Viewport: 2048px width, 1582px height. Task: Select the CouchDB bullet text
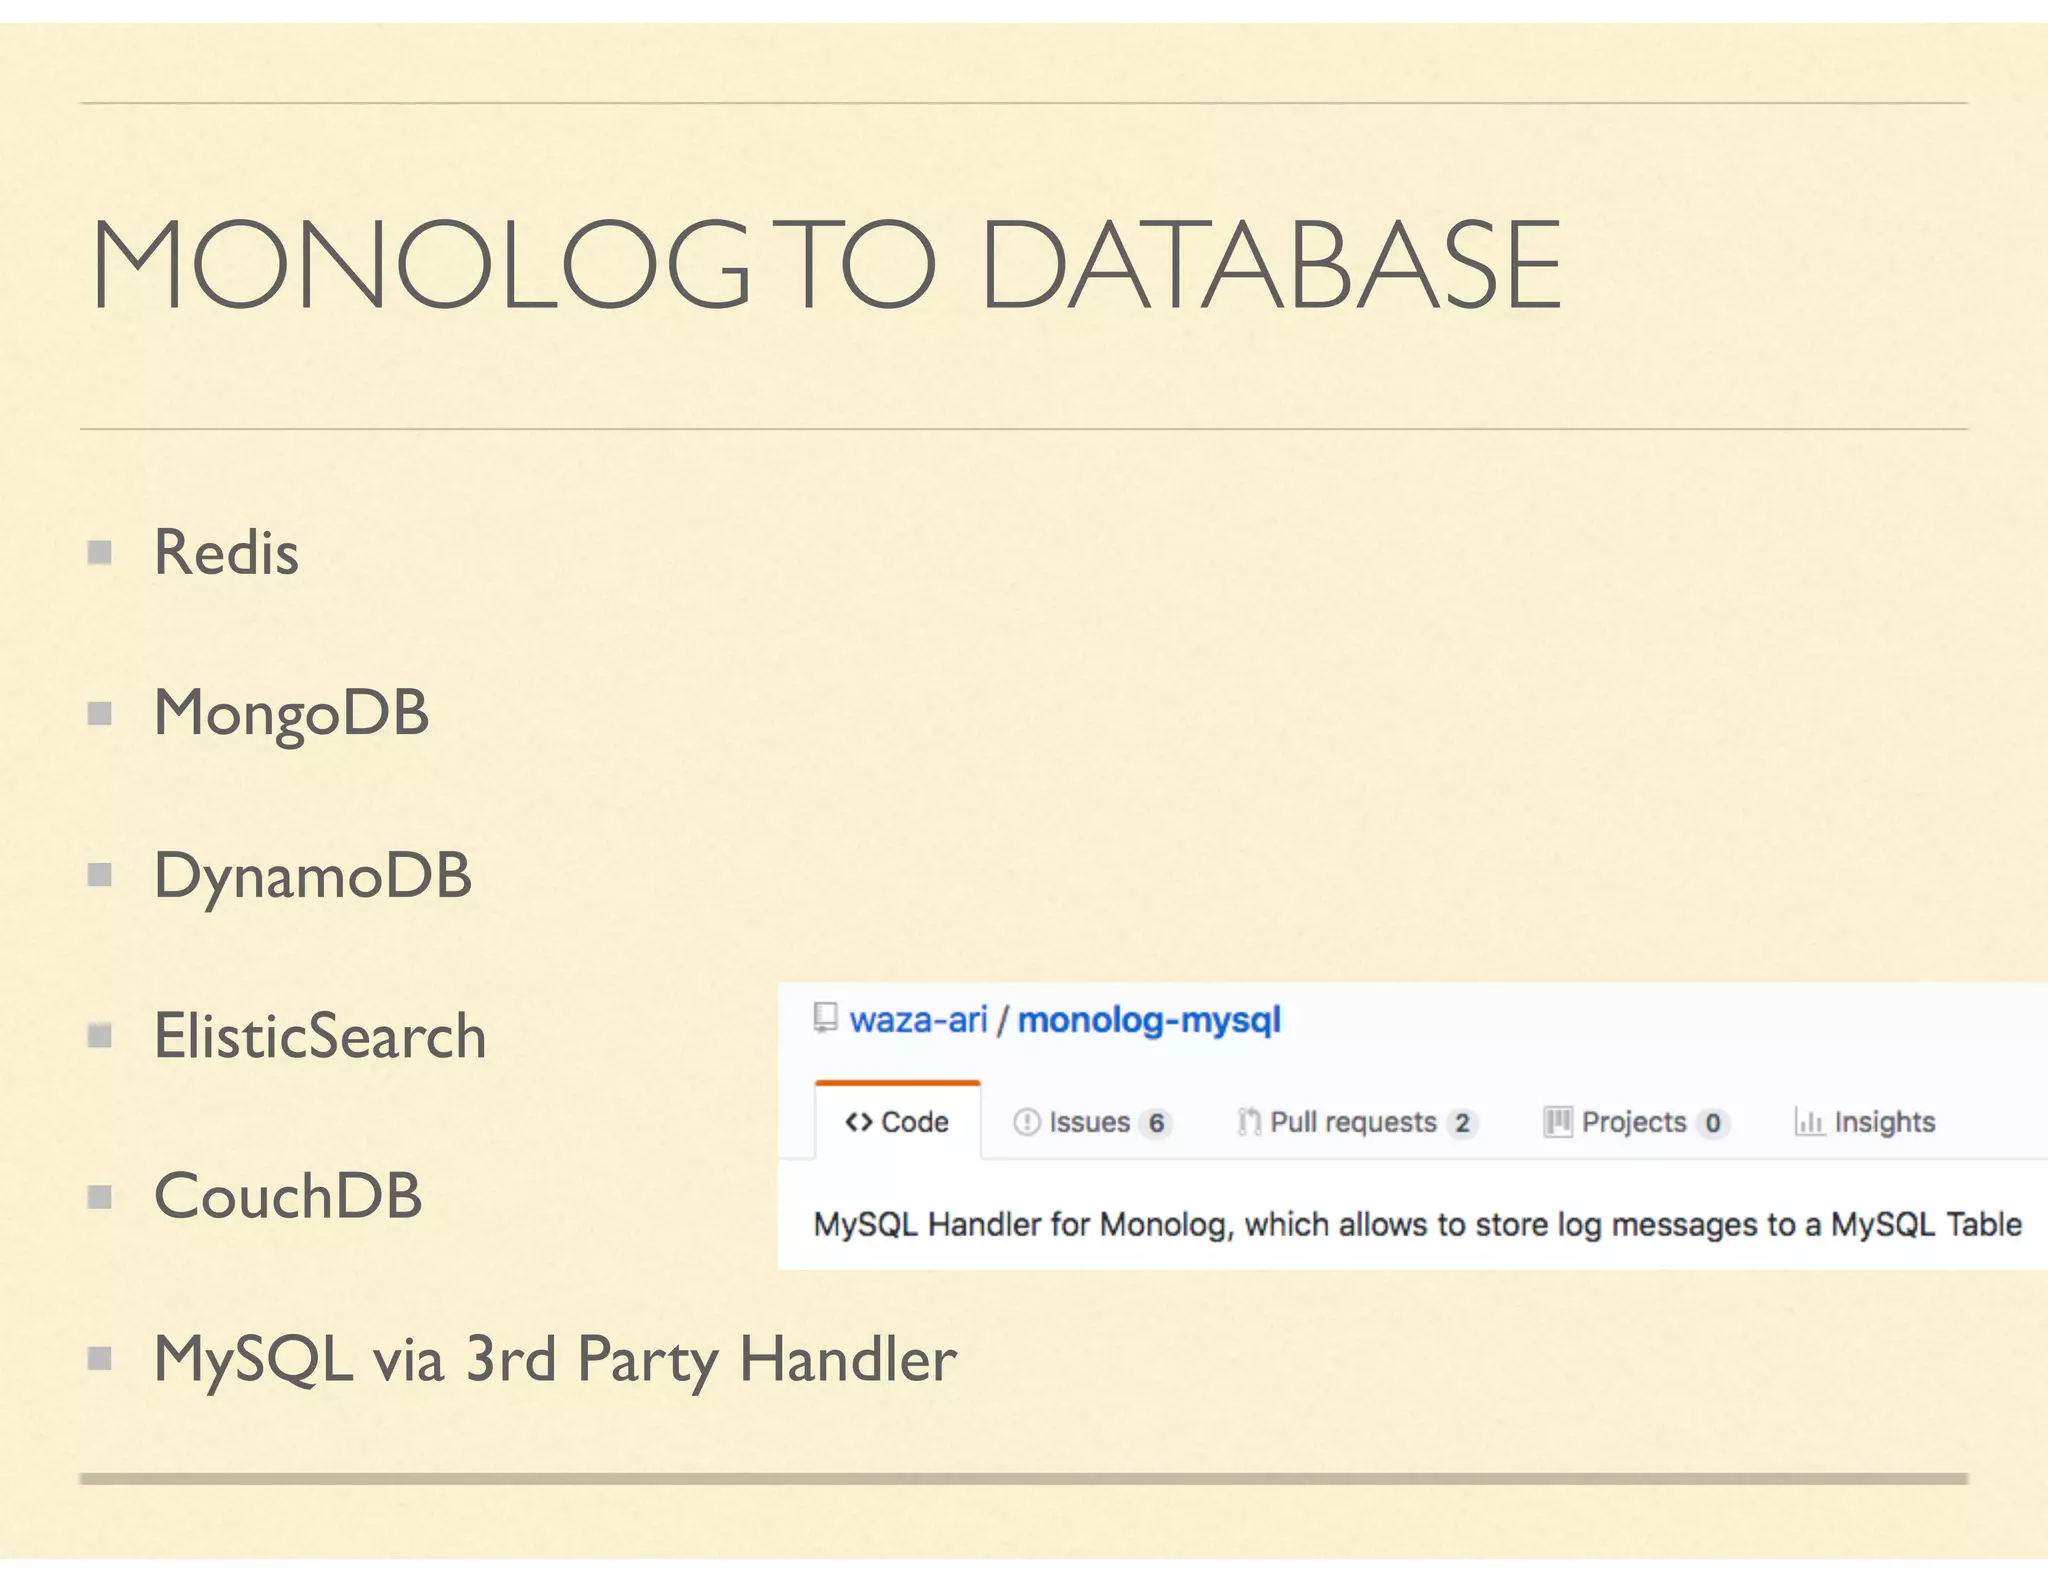[288, 1196]
